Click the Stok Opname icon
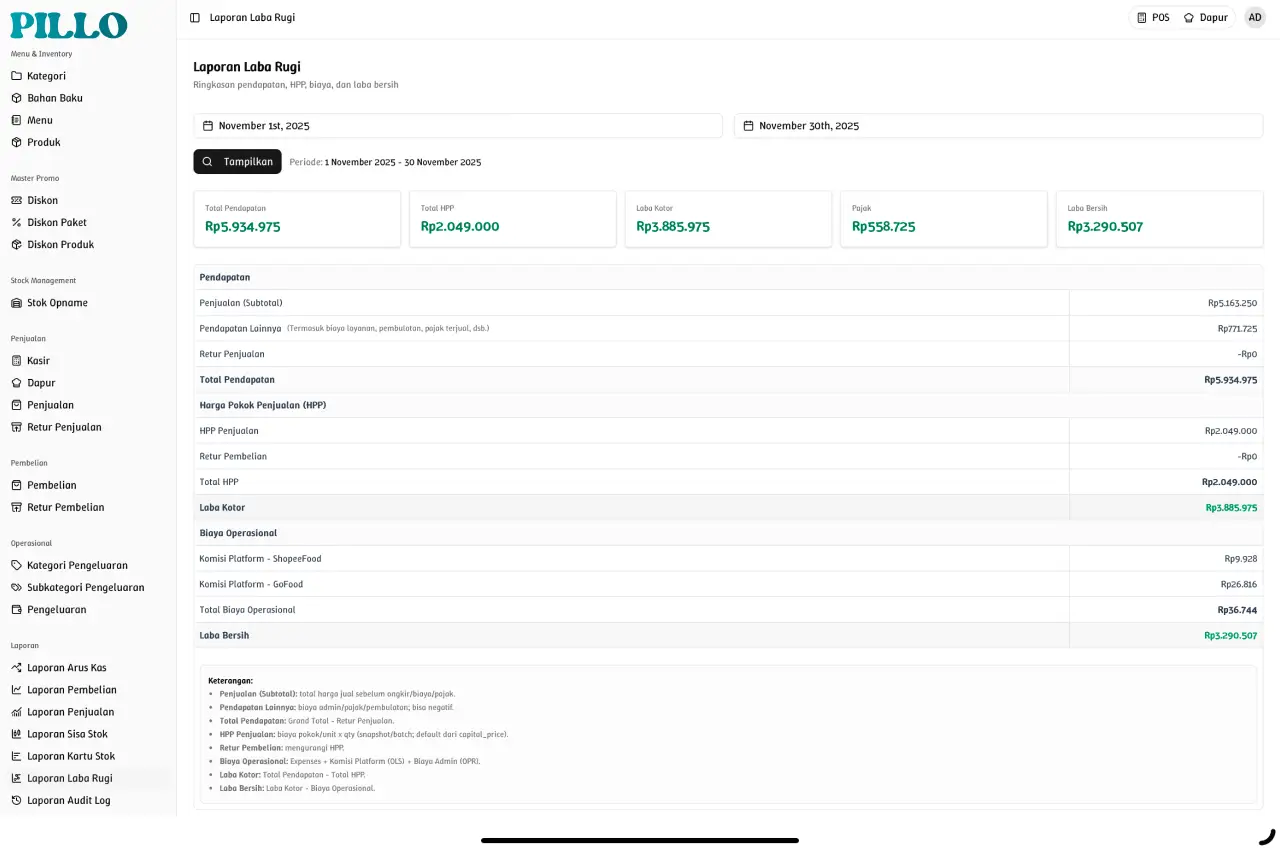 [17, 303]
